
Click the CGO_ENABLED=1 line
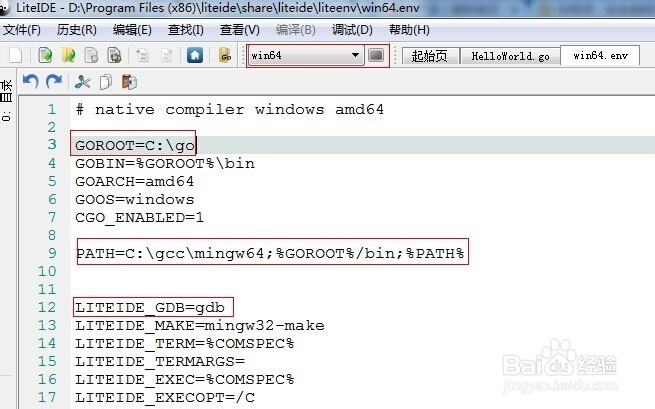(x=140, y=217)
